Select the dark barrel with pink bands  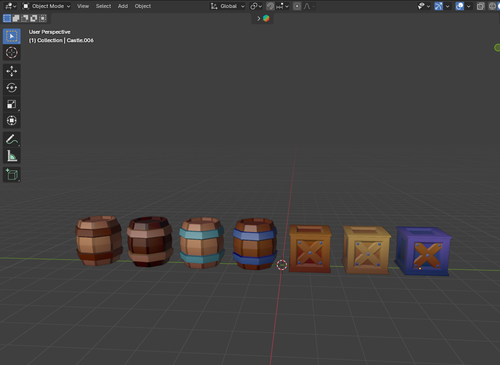pyautogui.click(x=150, y=241)
